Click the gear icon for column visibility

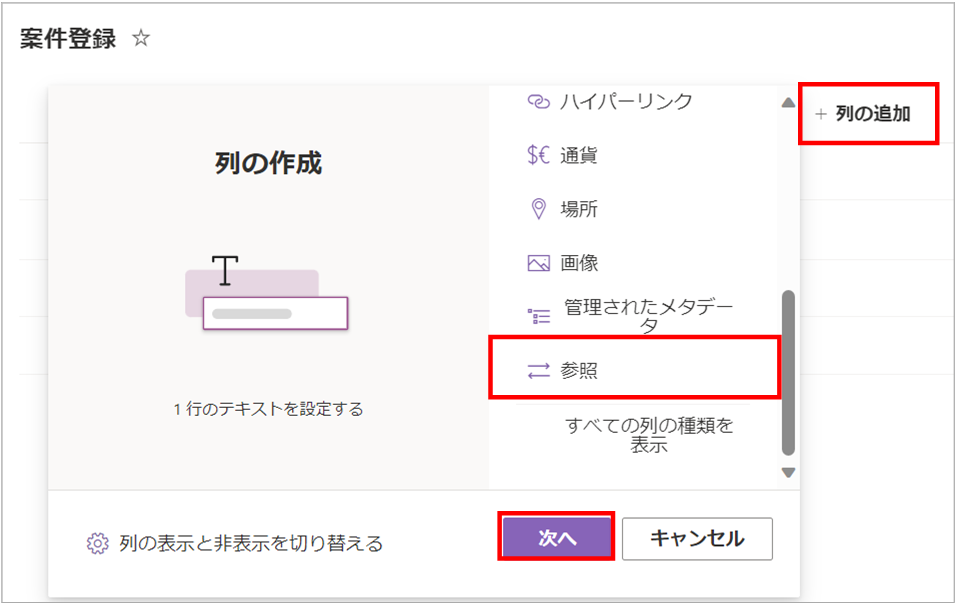[98, 543]
